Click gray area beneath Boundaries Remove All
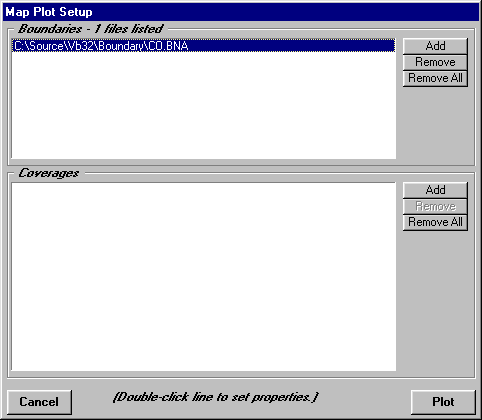The image size is (482, 420). pyautogui.click(x=435, y=123)
